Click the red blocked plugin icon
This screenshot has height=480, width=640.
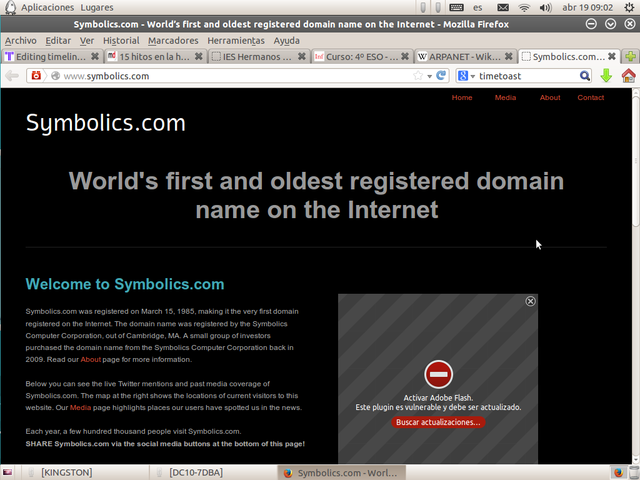438,374
